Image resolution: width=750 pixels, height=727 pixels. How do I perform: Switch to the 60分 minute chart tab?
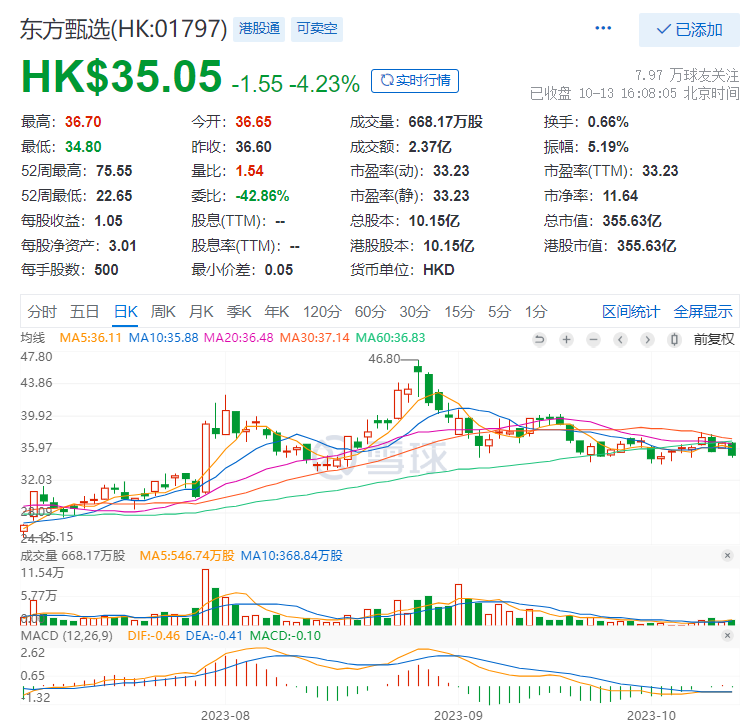click(370, 311)
